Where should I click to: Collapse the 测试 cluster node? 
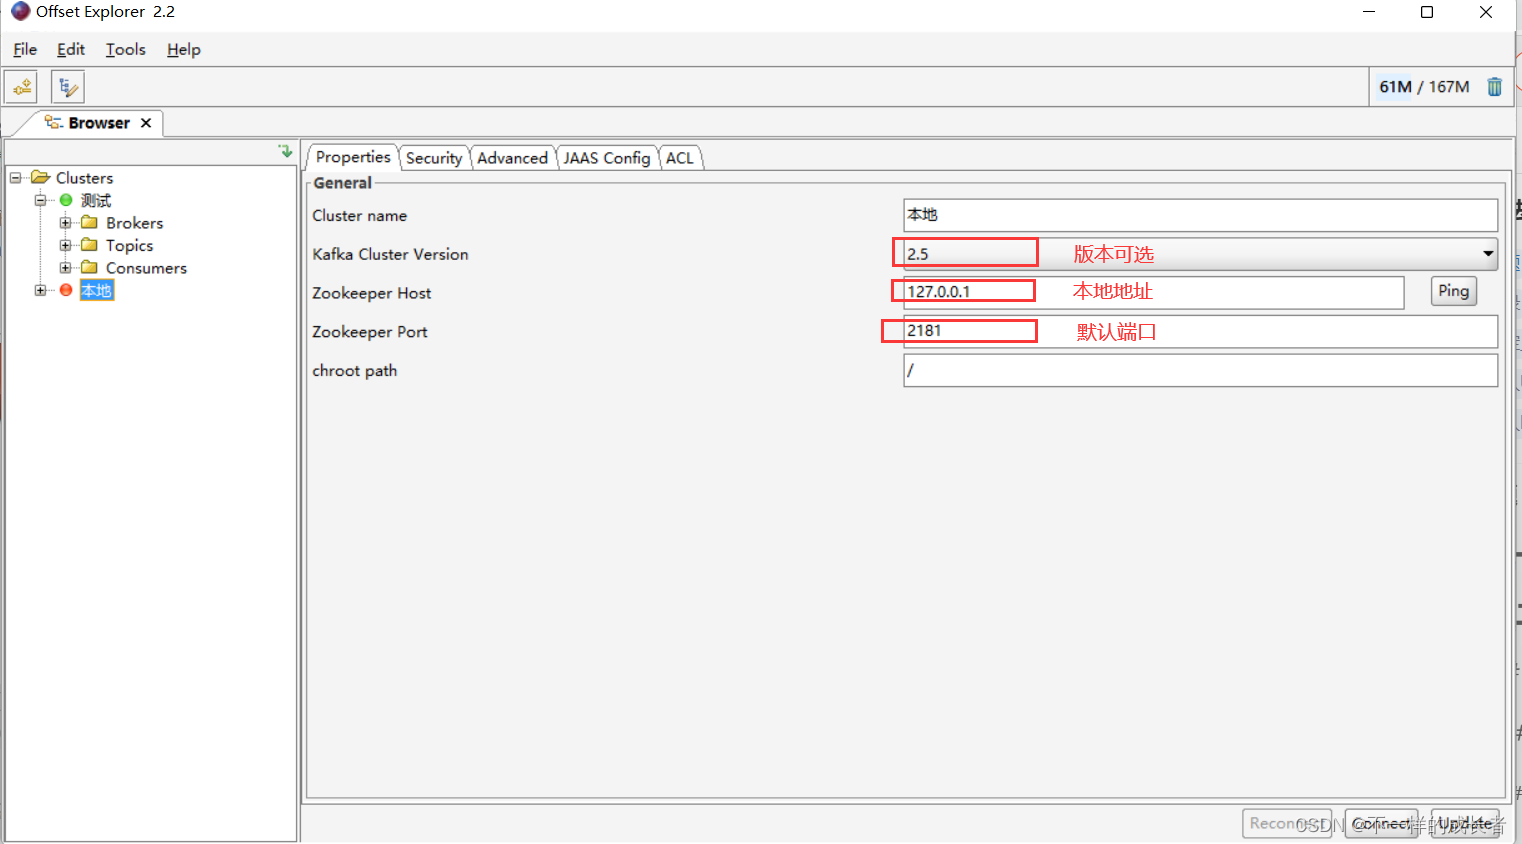(x=40, y=200)
